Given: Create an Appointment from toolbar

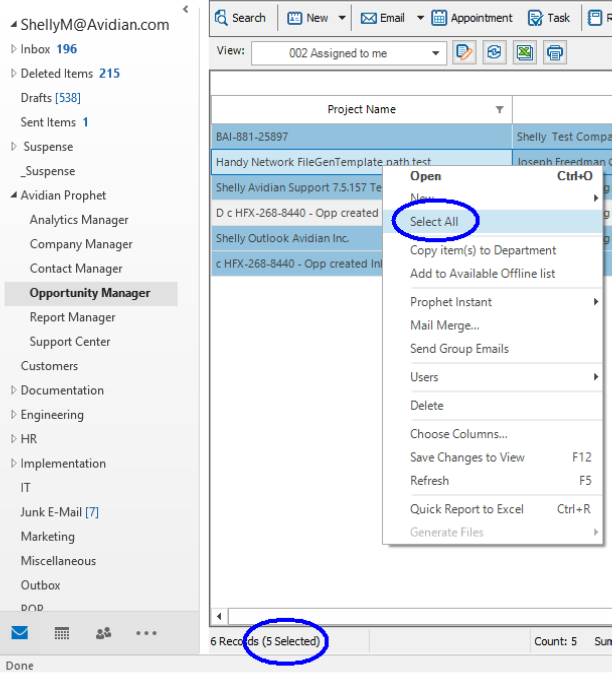Looking at the screenshot, I should pyautogui.click(x=472, y=18).
